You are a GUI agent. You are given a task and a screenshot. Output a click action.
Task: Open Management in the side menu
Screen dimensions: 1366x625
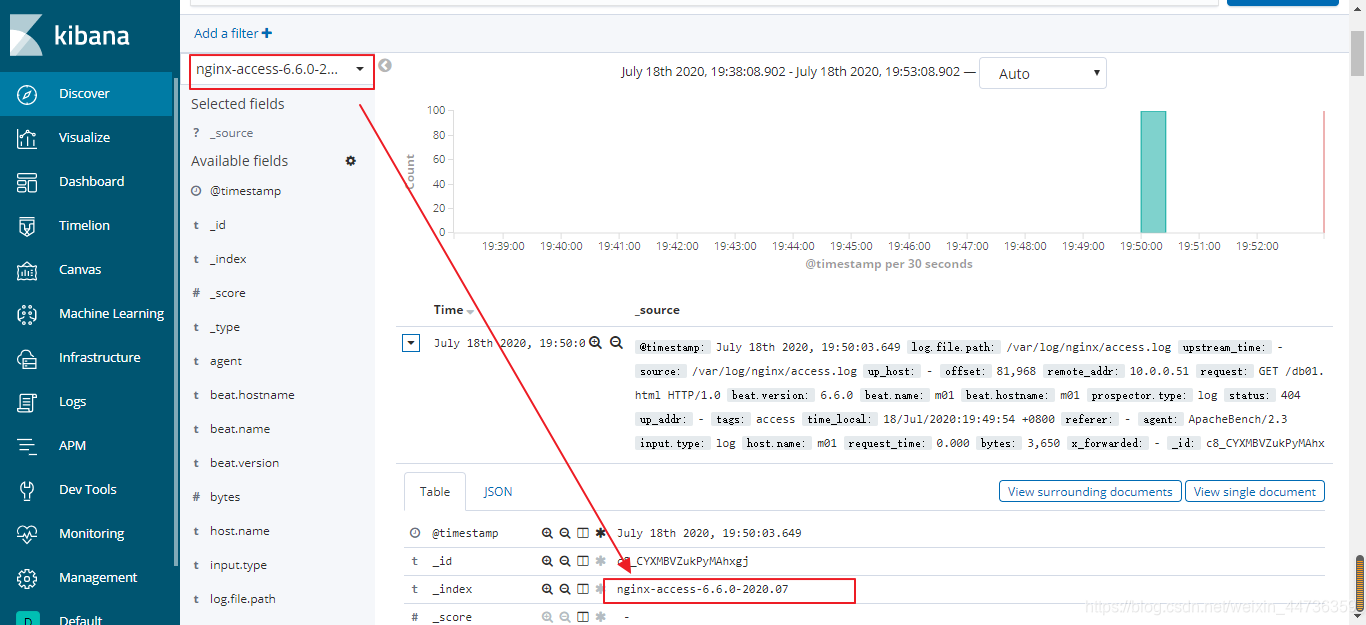(98, 577)
